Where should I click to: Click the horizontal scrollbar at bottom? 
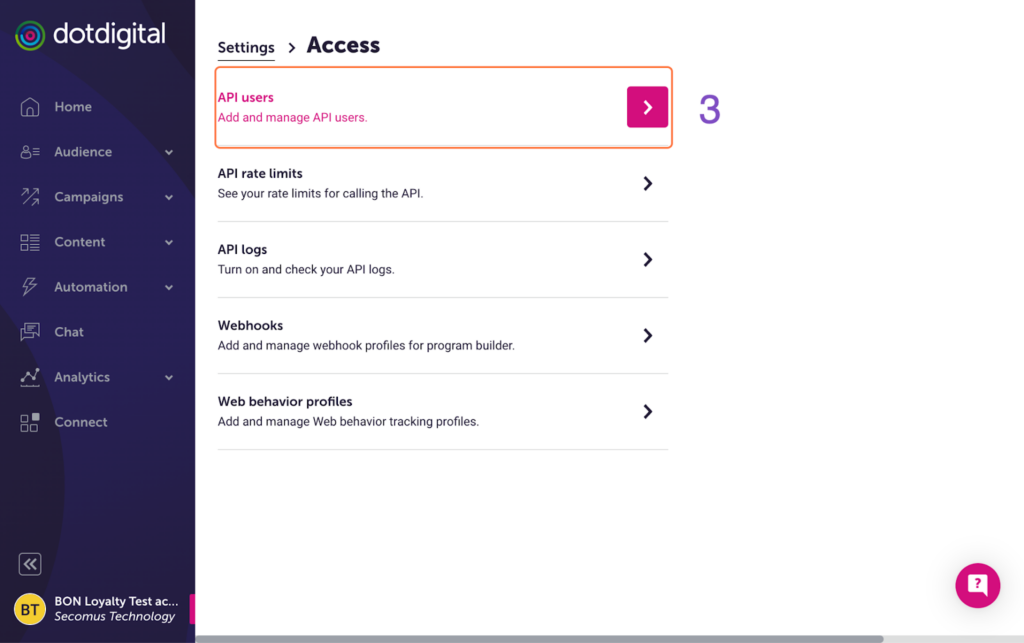click(x=540, y=639)
